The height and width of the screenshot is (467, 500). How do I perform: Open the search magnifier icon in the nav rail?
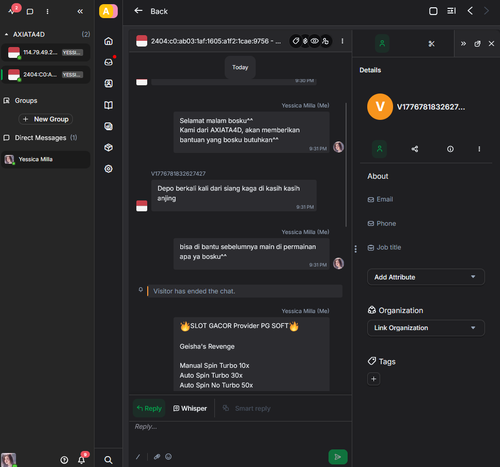pos(108,460)
